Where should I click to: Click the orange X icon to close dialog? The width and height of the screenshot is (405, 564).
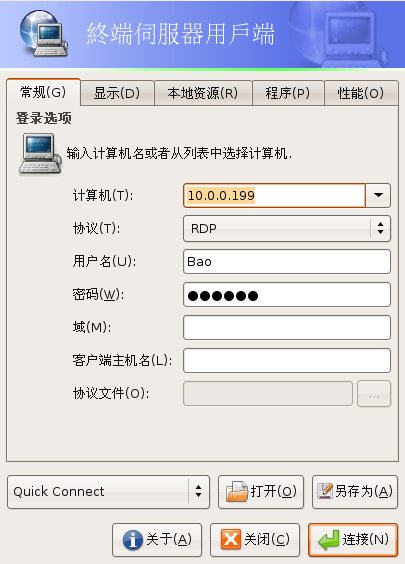pos(231,539)
